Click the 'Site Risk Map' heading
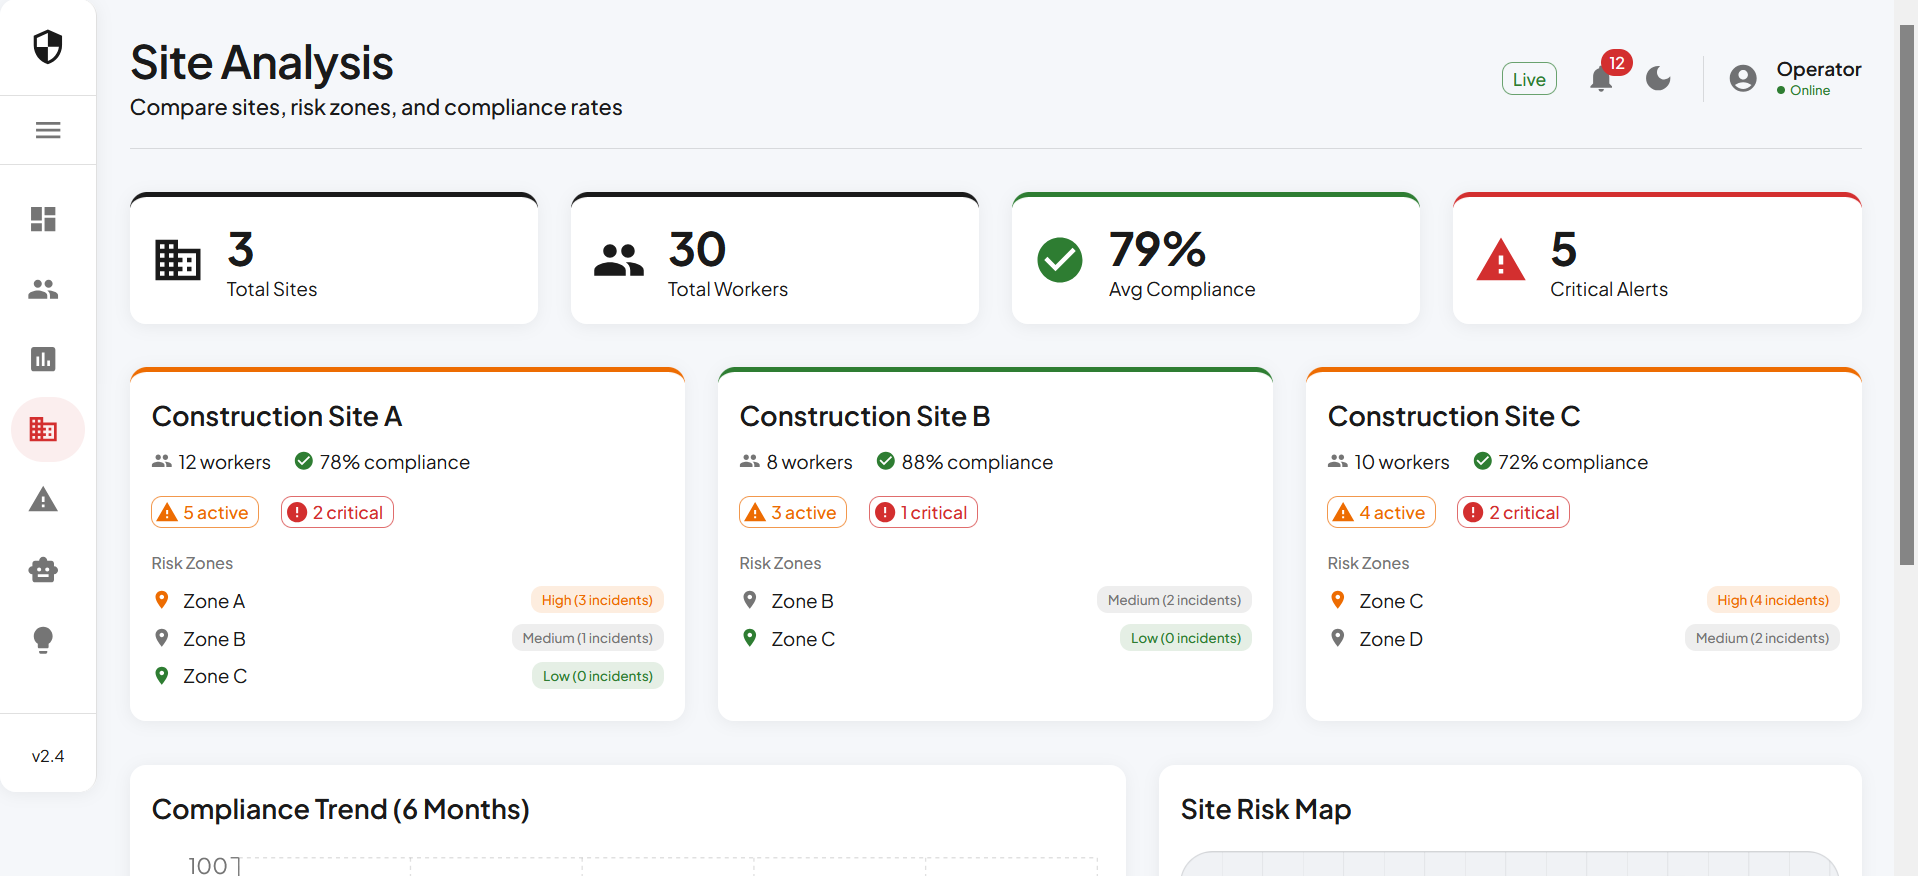This screenshot has width=1918, height=876. 1265,809
